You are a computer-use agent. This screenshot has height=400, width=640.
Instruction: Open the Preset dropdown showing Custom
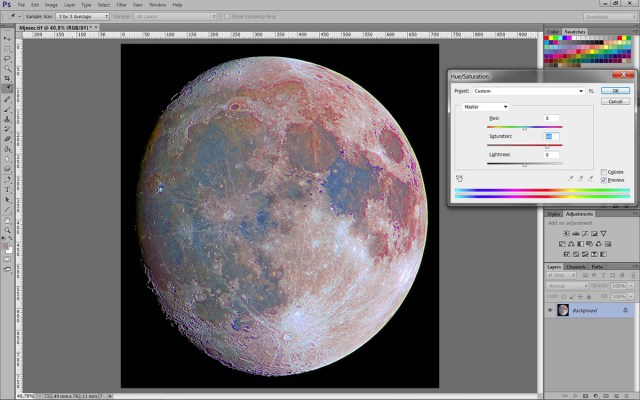click(x=530, y=91)
